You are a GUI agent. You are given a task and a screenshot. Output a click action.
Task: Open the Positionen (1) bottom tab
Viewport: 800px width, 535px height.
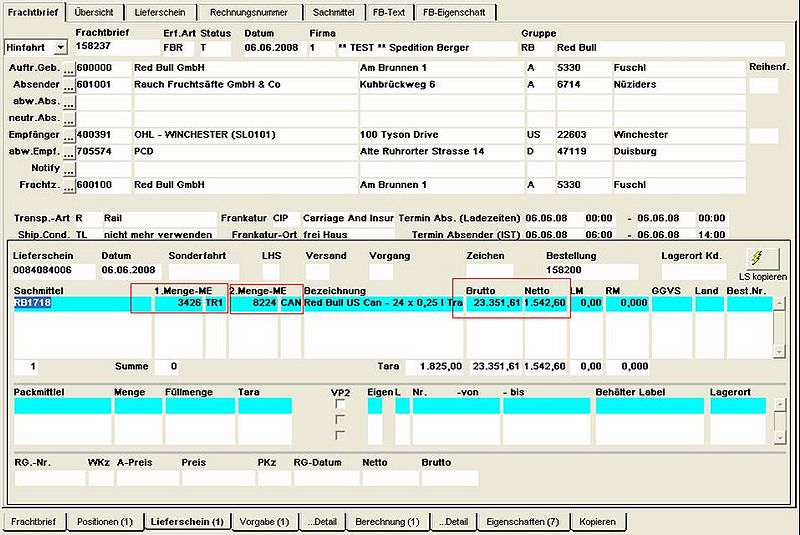point(105,522)
